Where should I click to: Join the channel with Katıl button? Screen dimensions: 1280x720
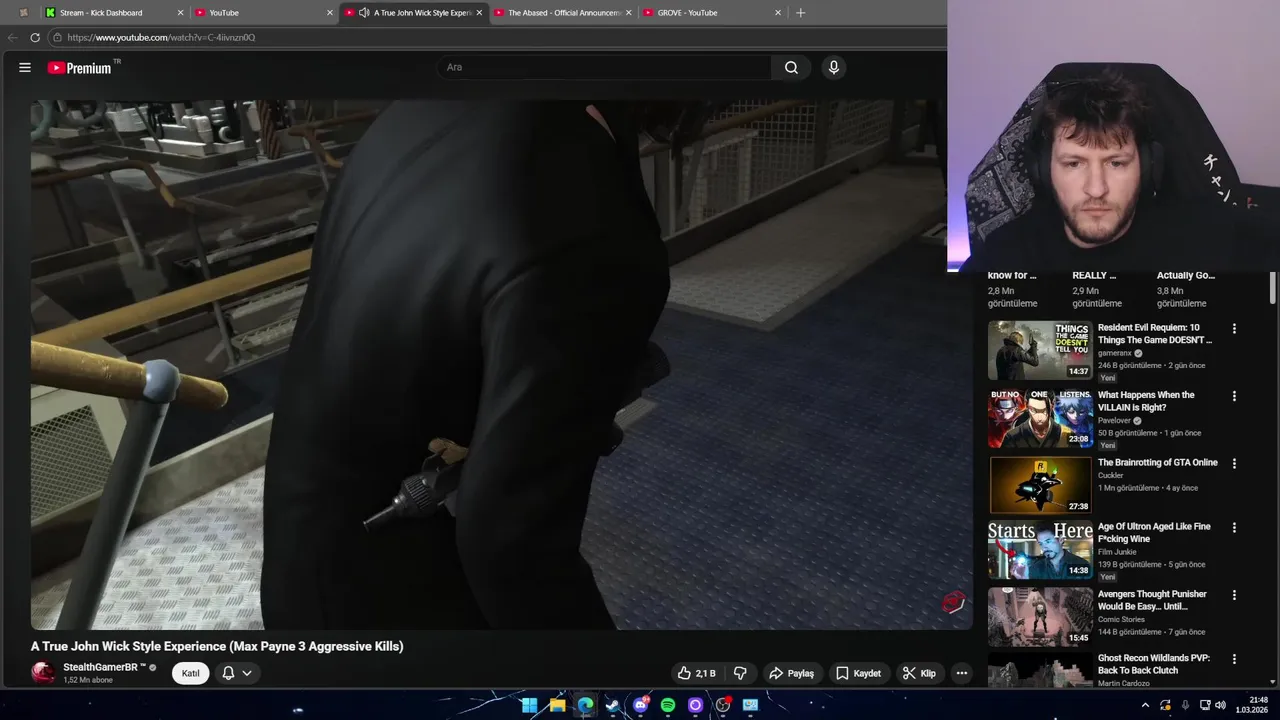pos(190,673)
